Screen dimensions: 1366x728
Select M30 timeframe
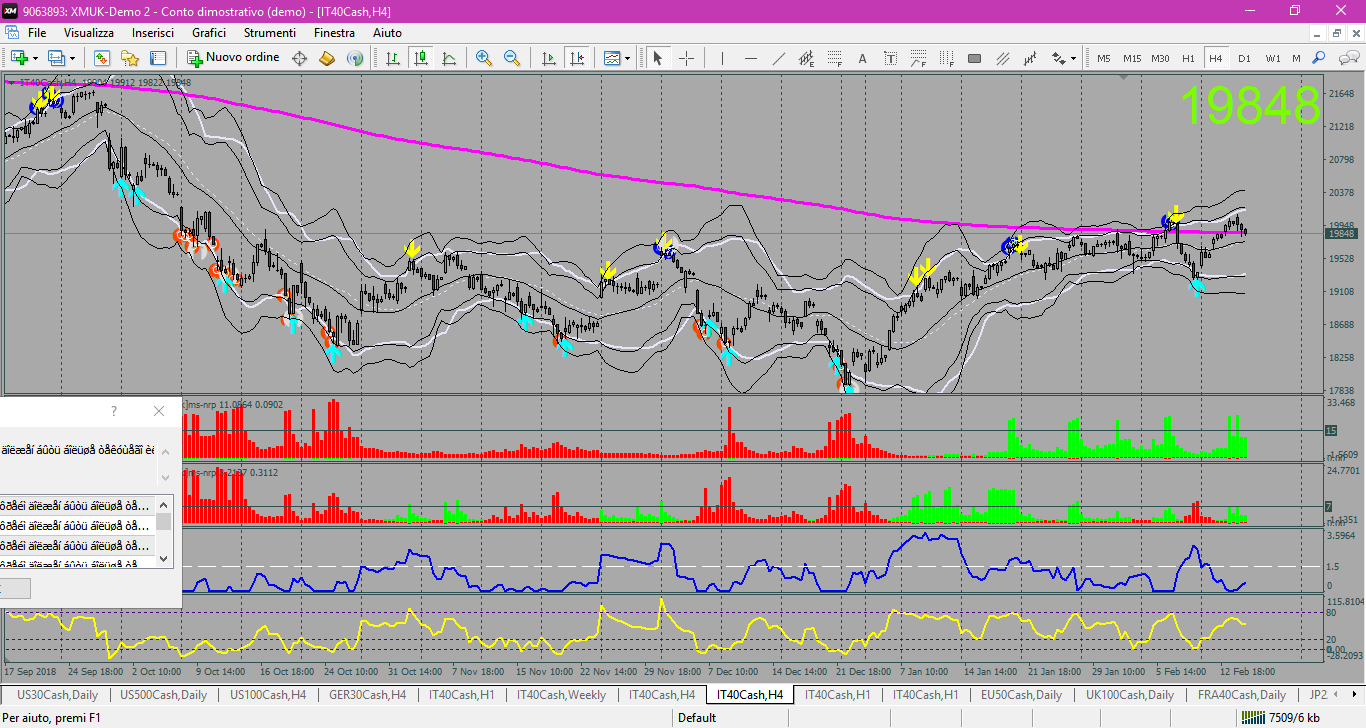click(x=1160, y=58)
